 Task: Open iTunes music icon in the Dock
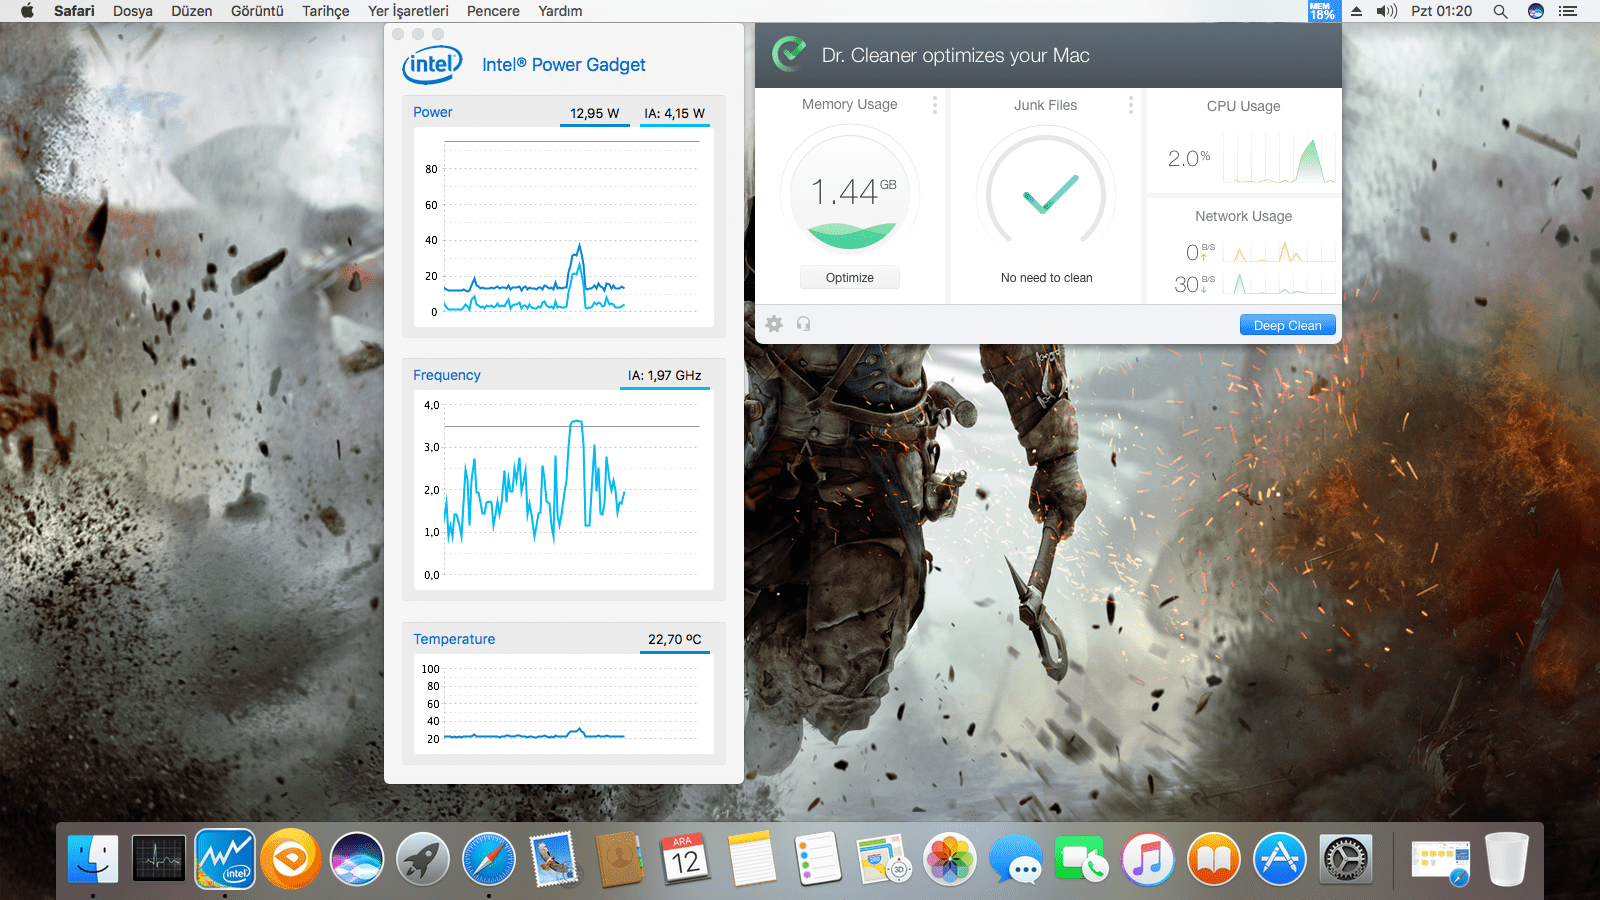pyautogui.click(x=1147, y=859)
